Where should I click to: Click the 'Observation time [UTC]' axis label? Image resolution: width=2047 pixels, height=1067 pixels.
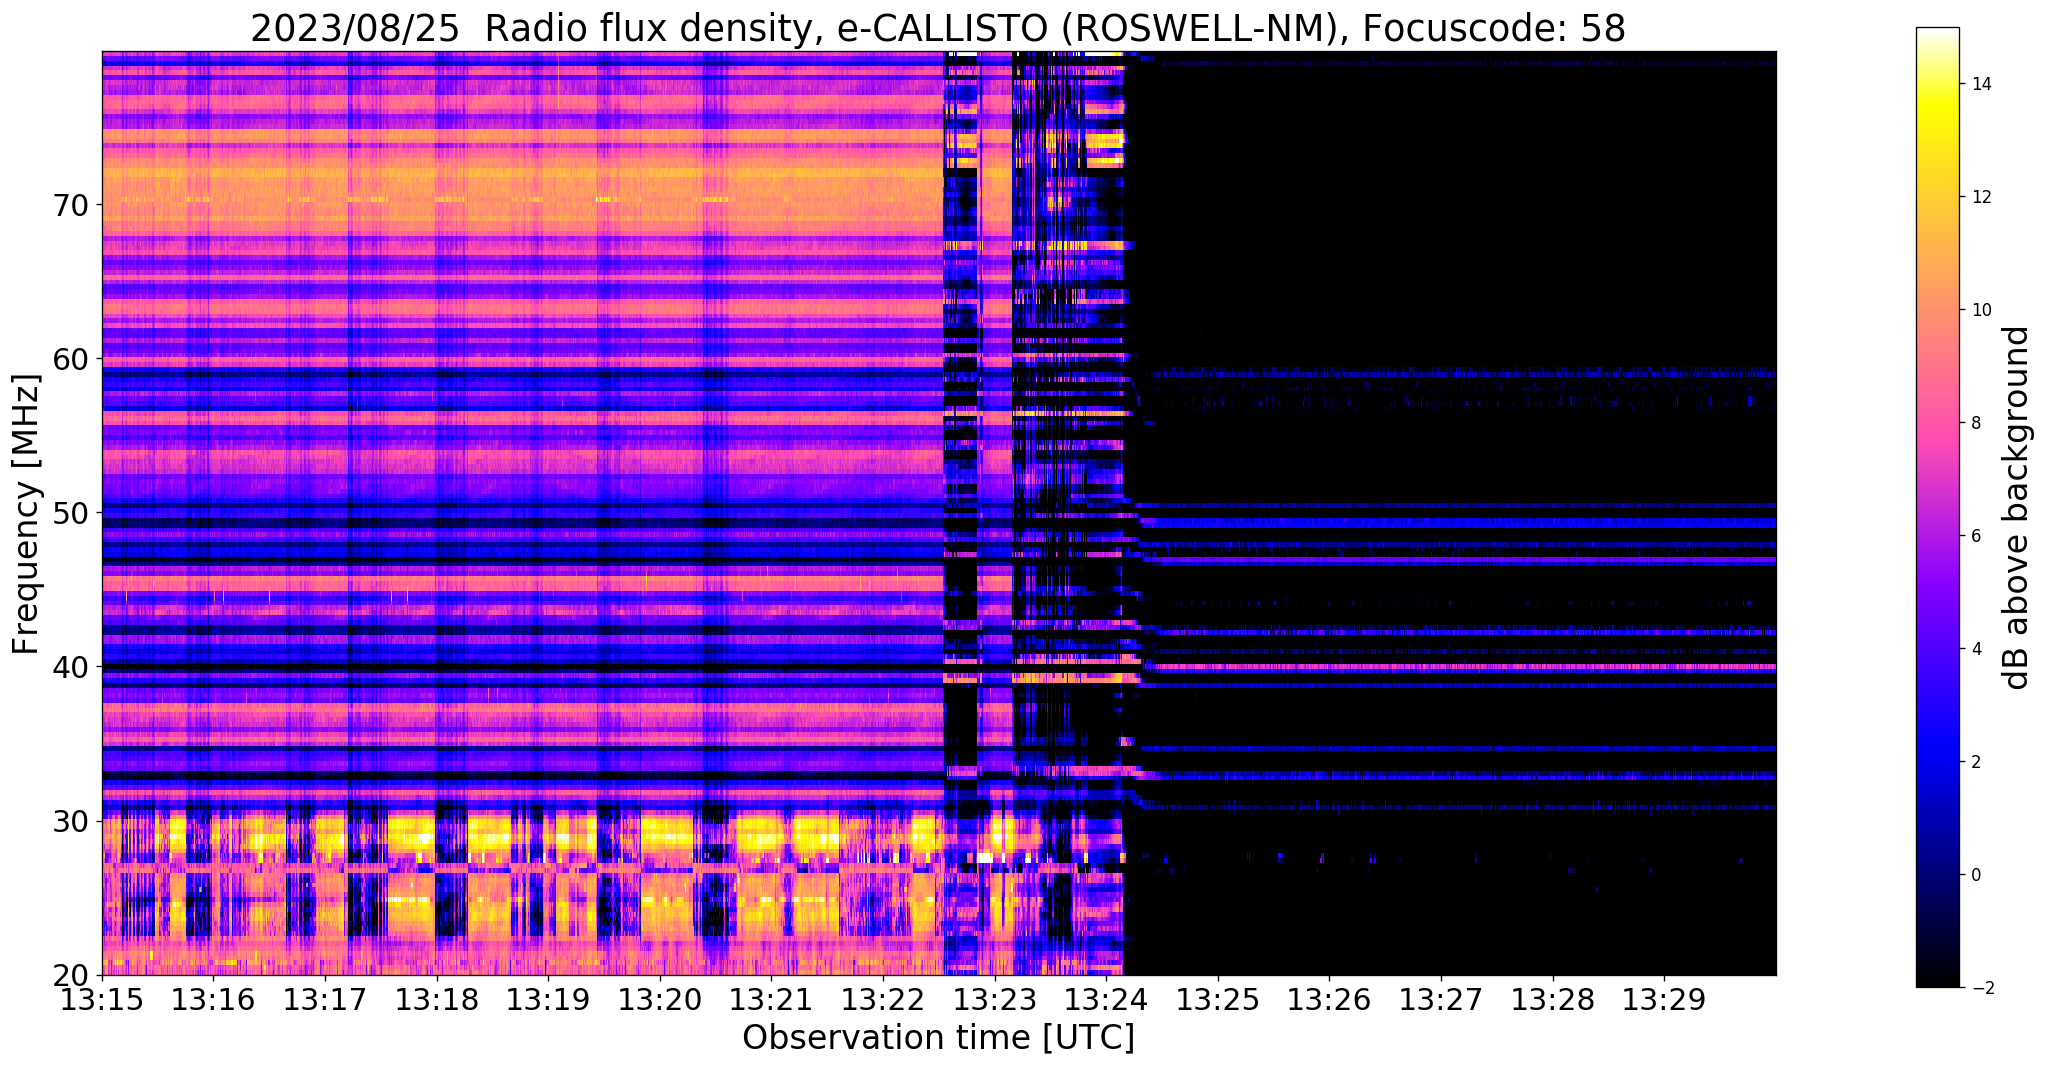[938, 1038]
